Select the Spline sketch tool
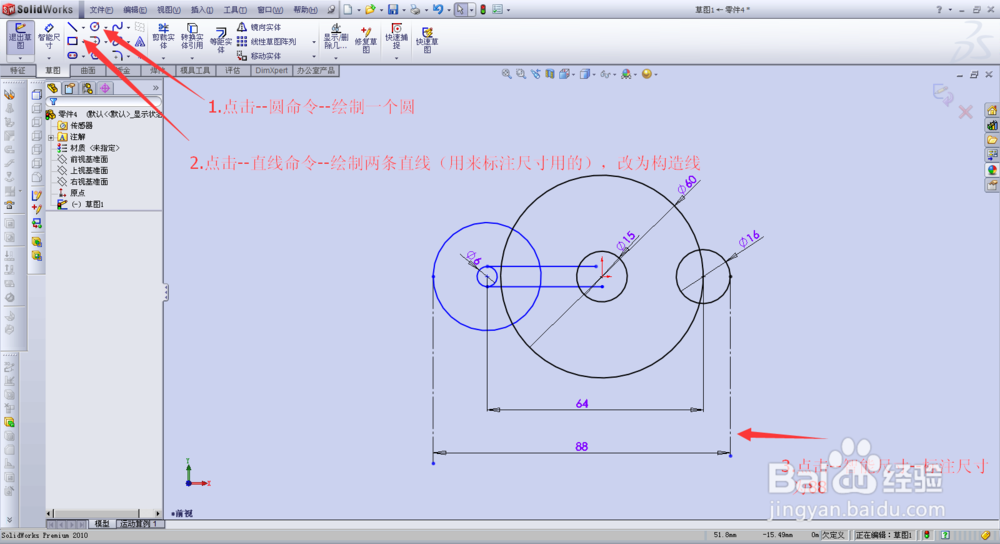This screenshot has height=544, width=1000. pyautogui.click(x=117, y=27)
